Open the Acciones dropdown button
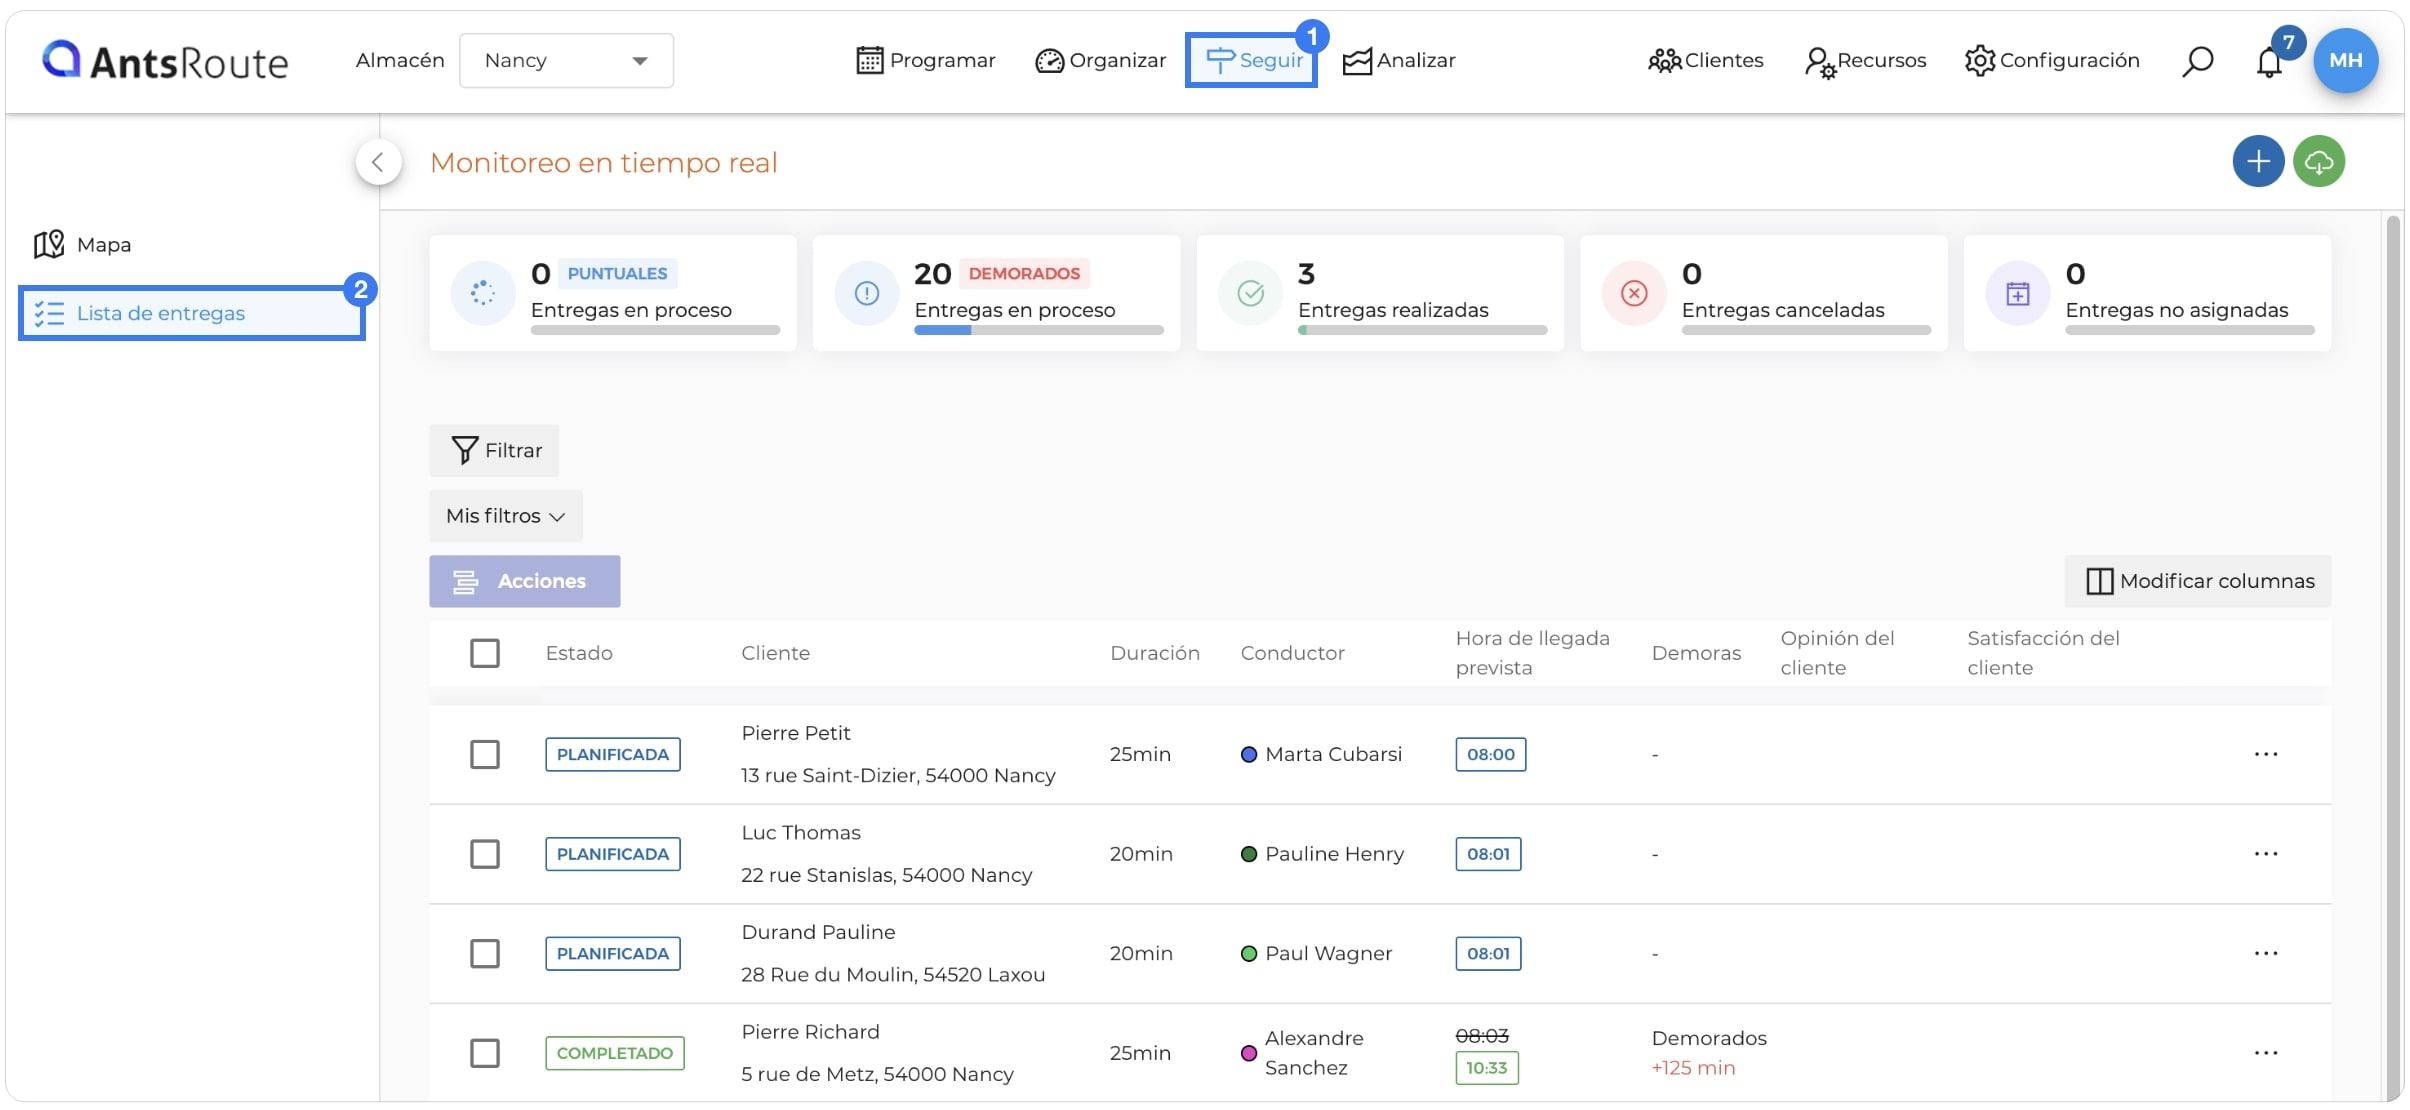2410x1110 pixels. [x=524, y=581]
